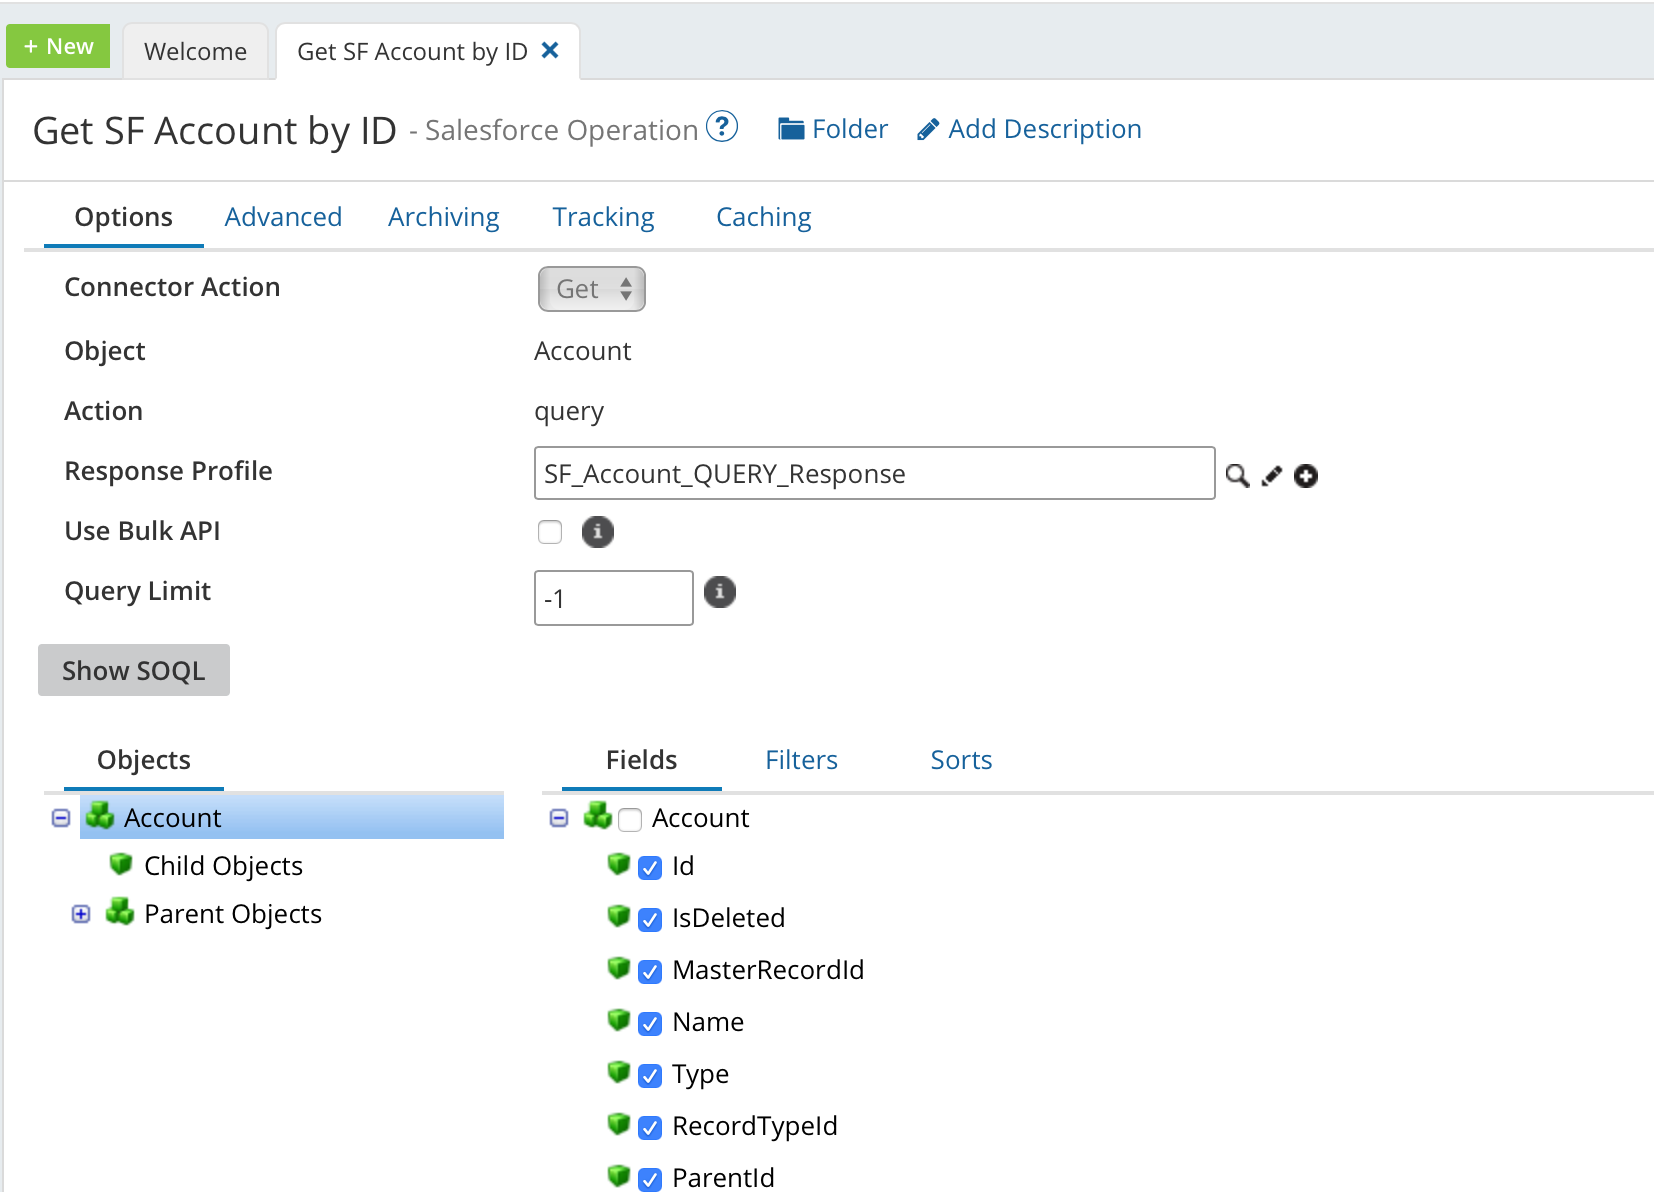Click the plus icon to add profile
This screenshot has height=1192, width=1654.
click(x=1305, y=476)
